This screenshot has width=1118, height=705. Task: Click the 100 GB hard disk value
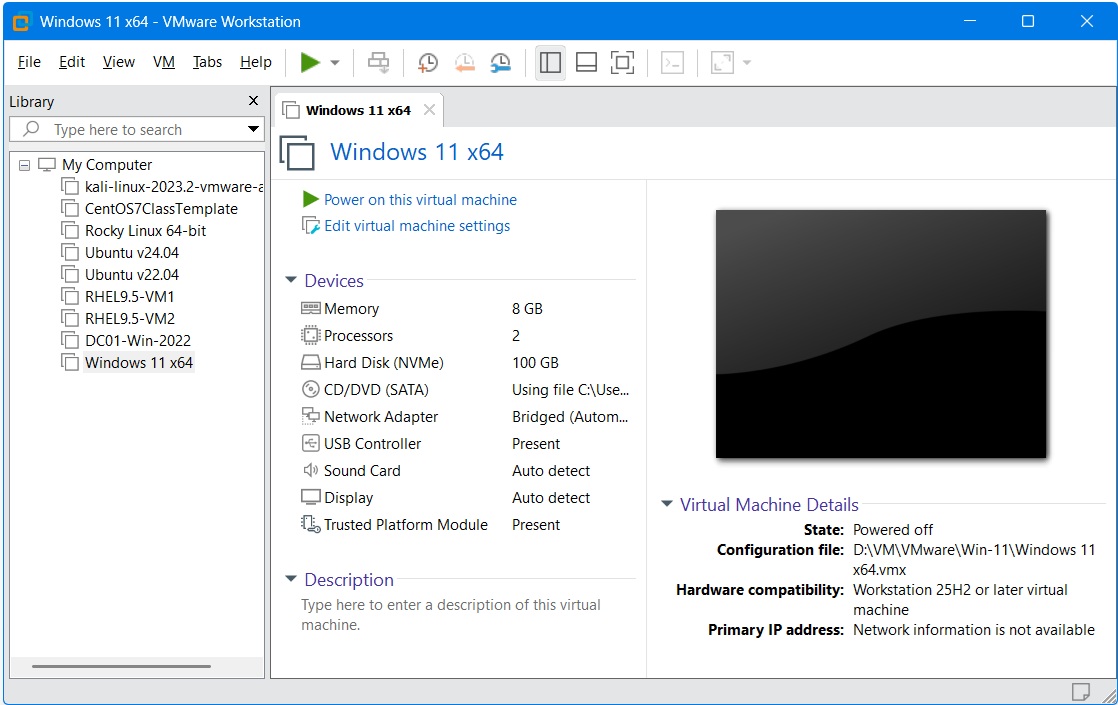tap(535, 363)
